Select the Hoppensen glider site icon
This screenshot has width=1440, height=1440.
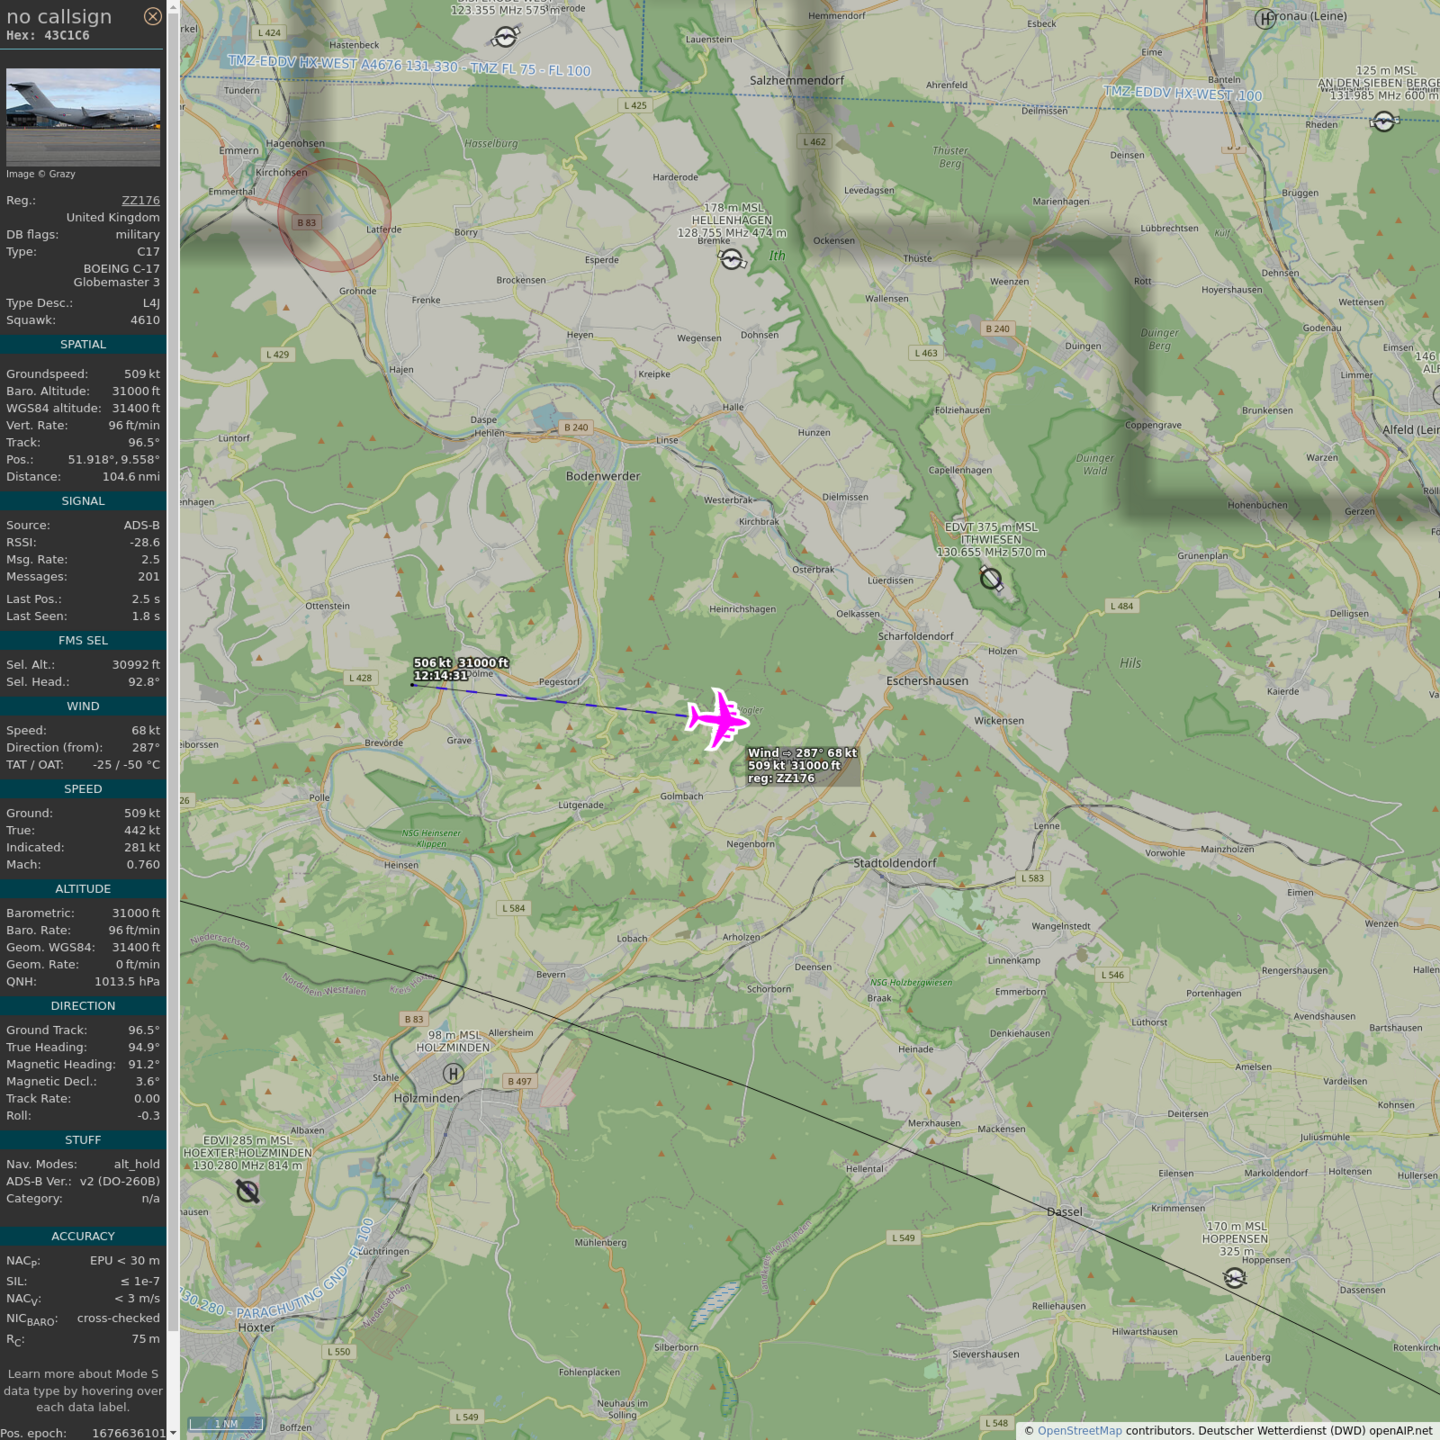pos(1235,1278)
